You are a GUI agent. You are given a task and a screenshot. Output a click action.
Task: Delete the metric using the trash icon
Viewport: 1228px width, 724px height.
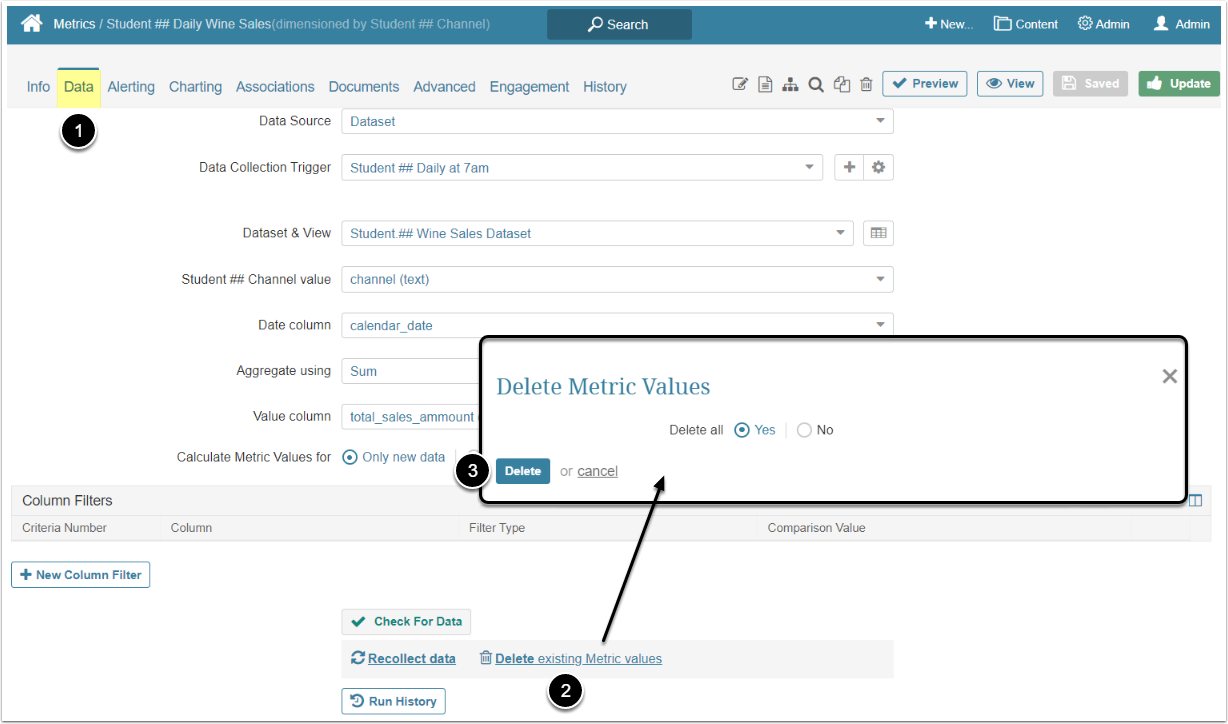(x=866, y=85)
